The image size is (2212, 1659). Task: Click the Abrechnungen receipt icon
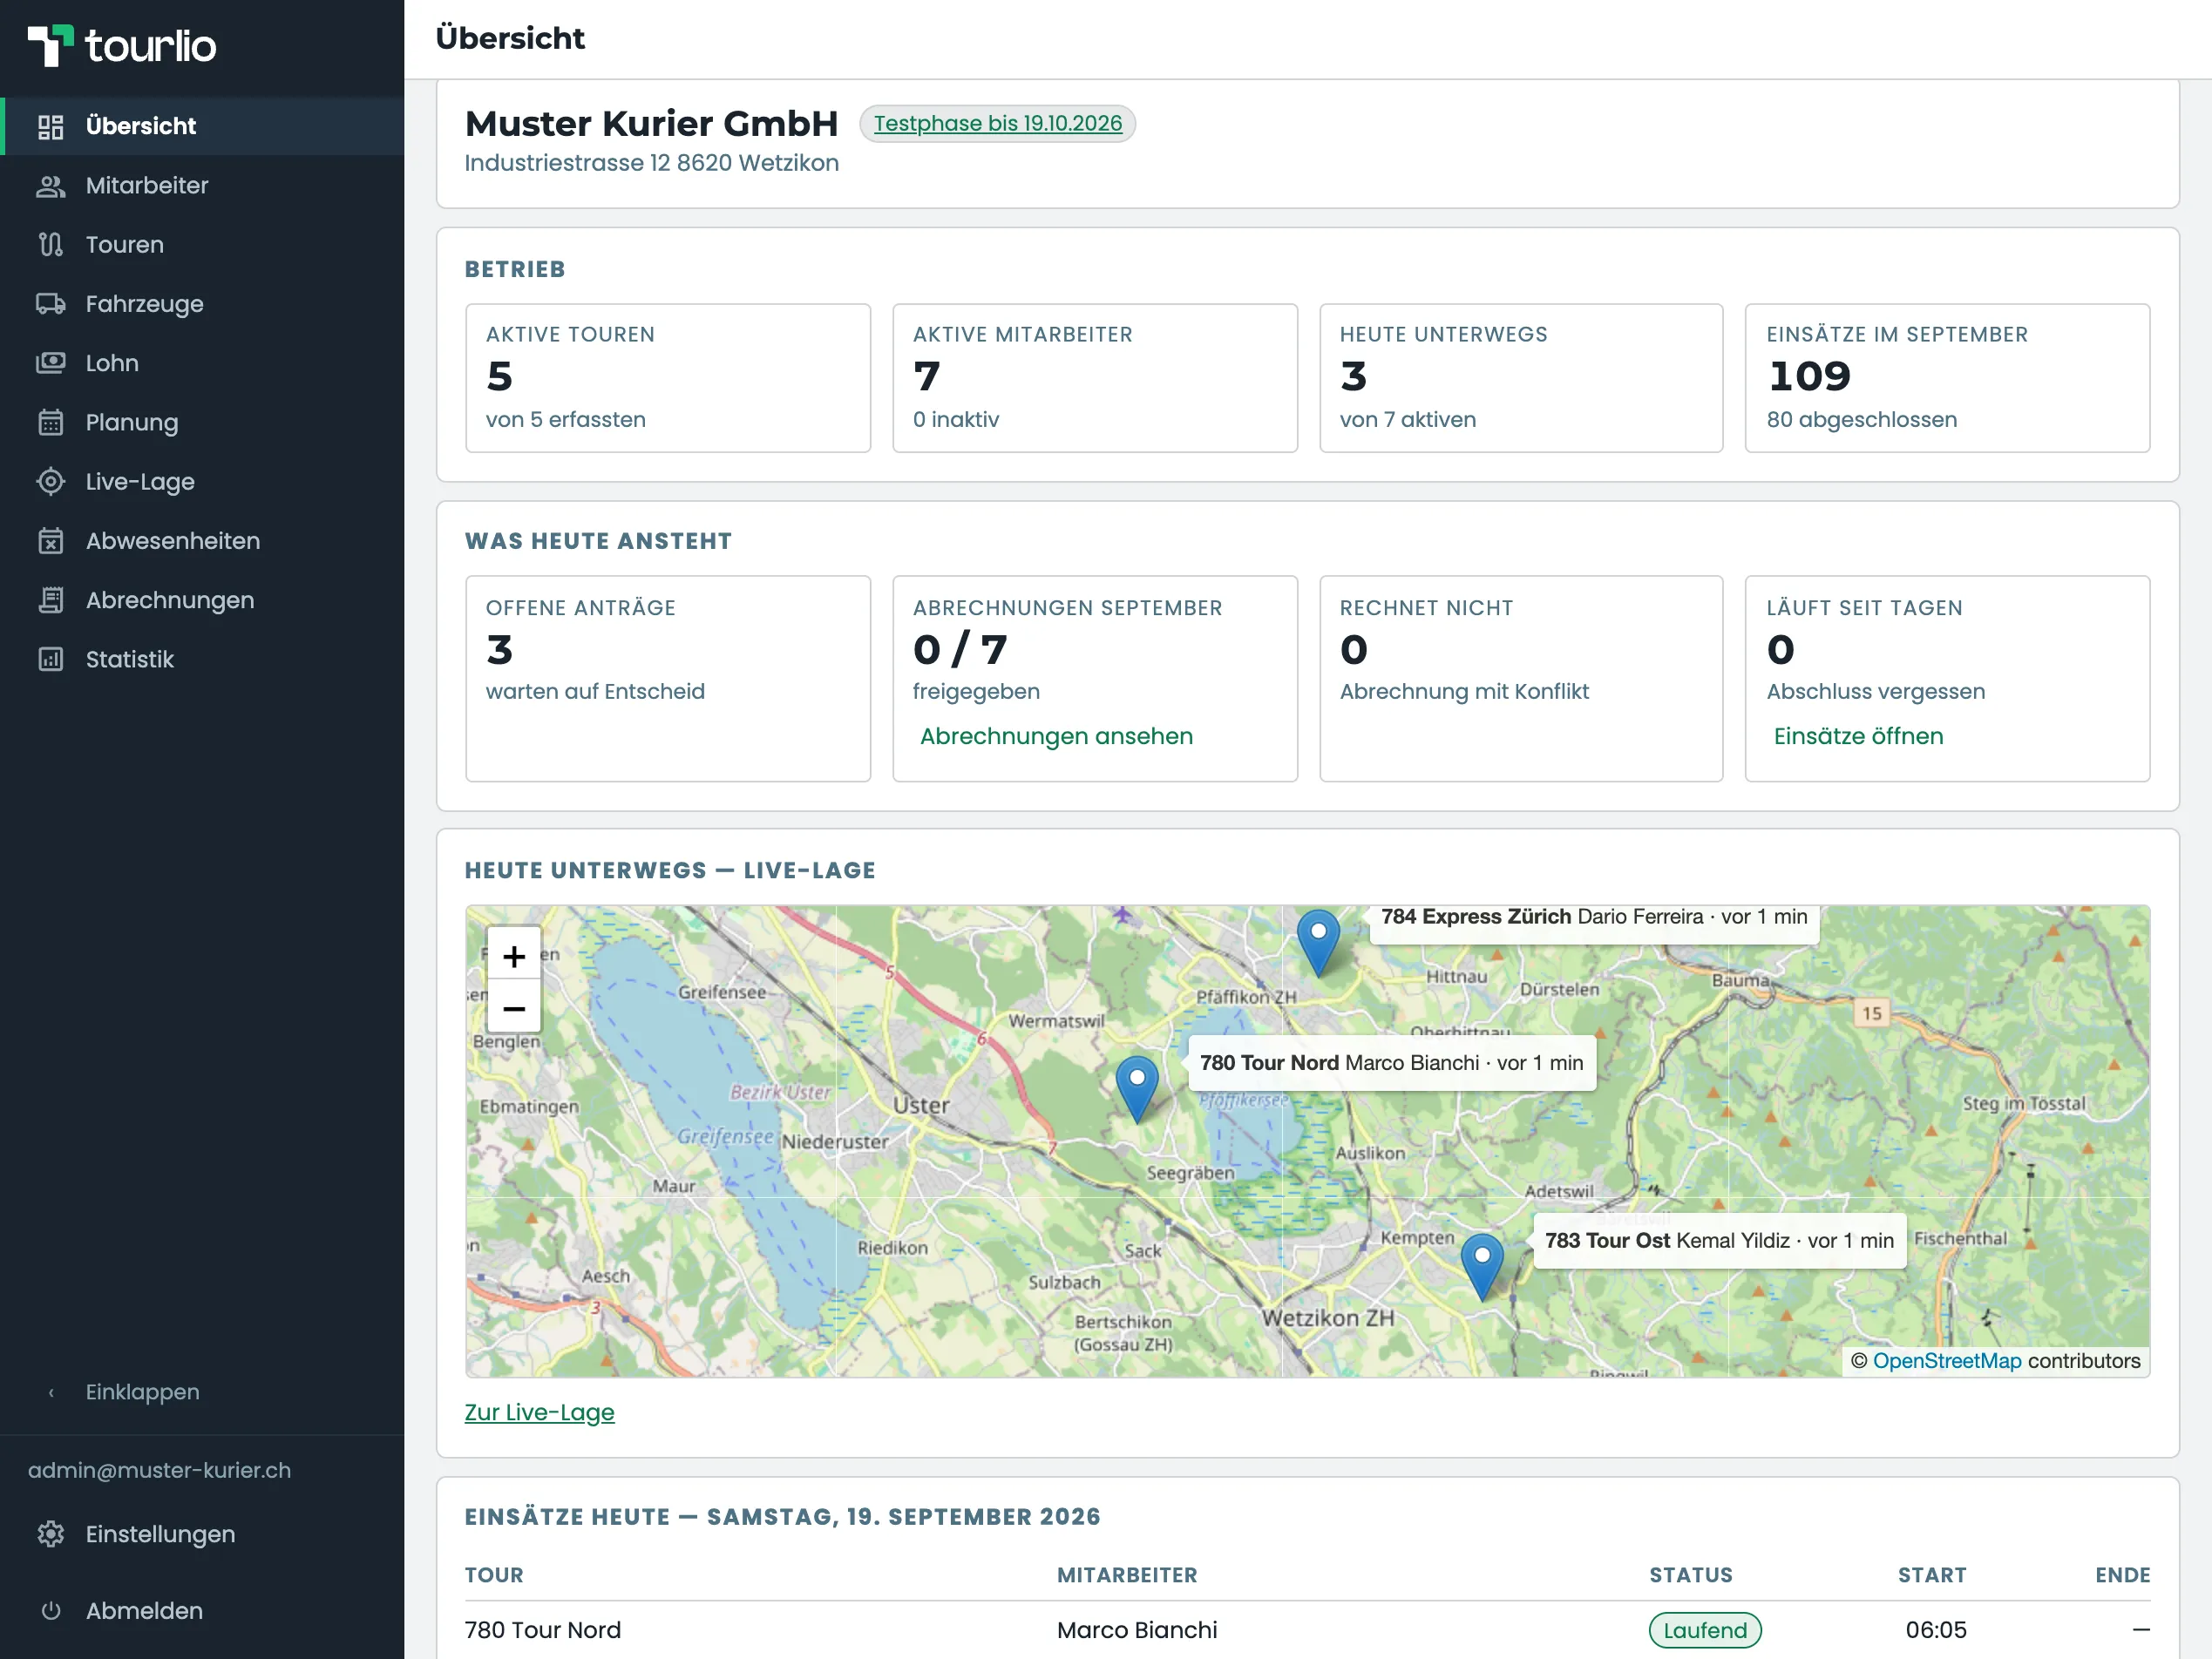[50, 600]
